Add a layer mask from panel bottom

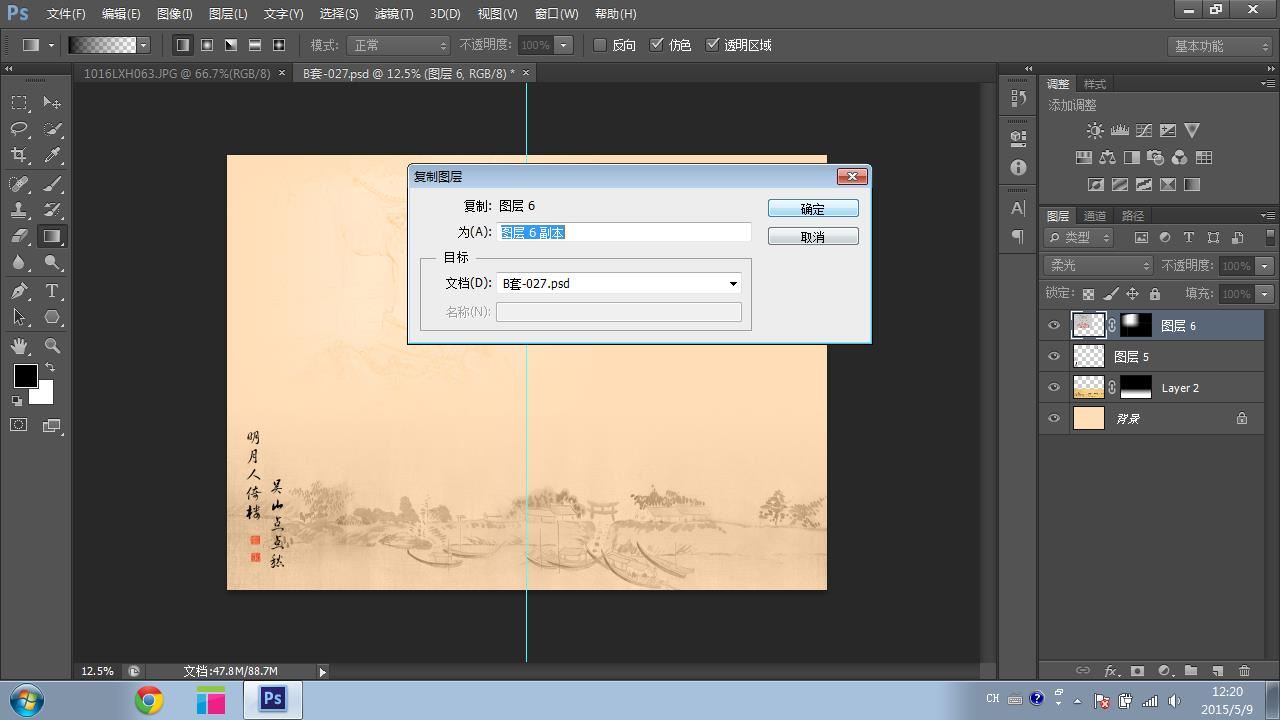[x=1137, y=671]
